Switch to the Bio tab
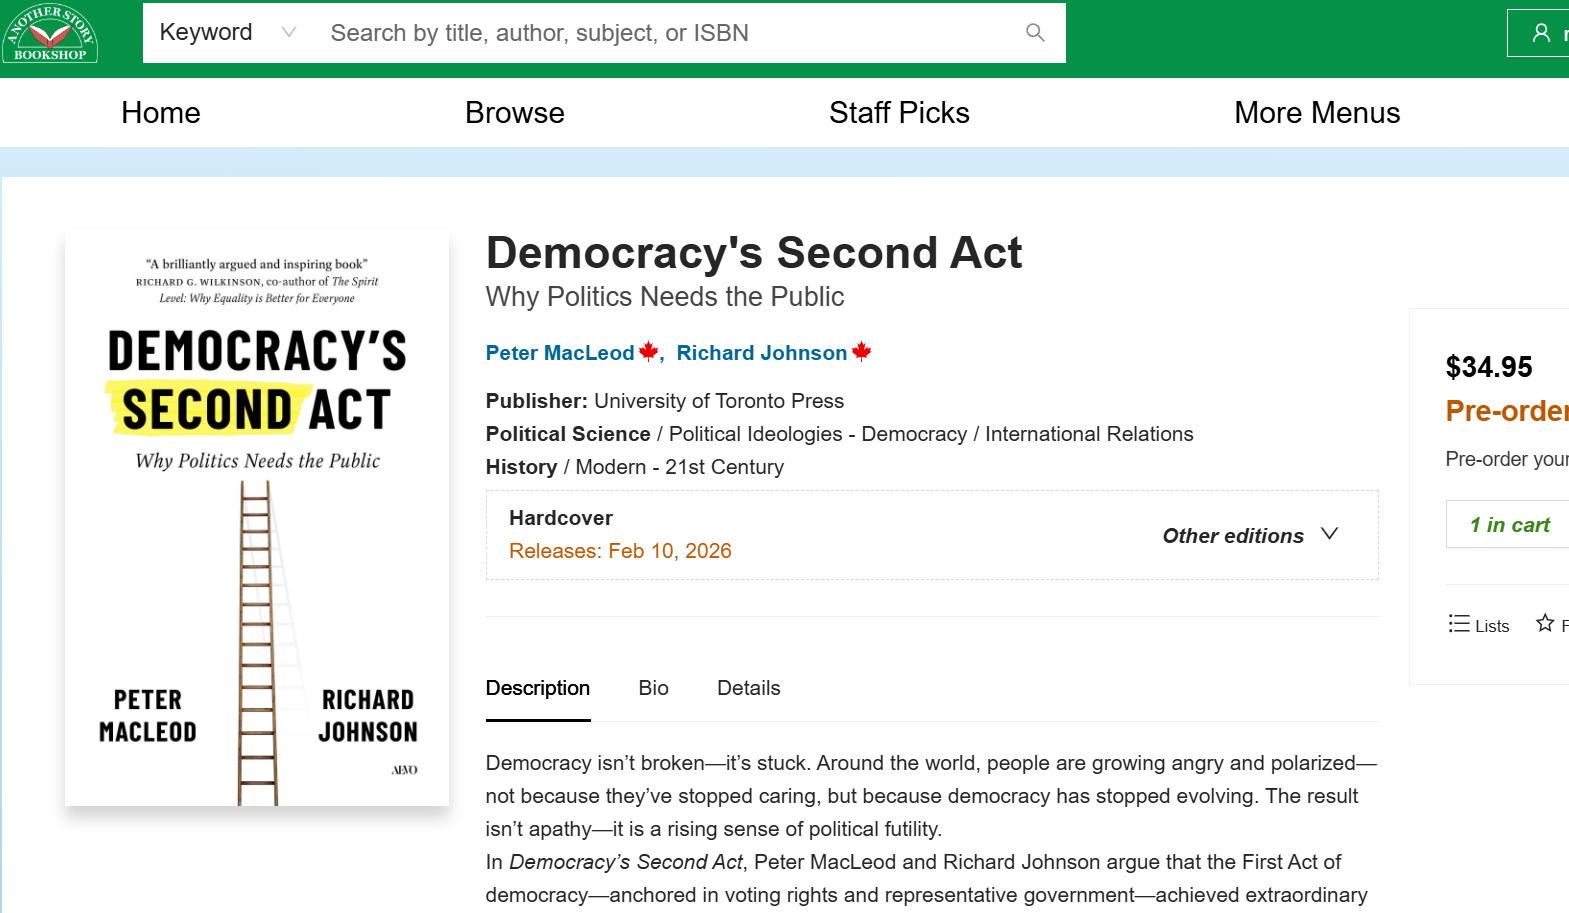This screenshot has height=913, width=1569. [x=653, y=688]
